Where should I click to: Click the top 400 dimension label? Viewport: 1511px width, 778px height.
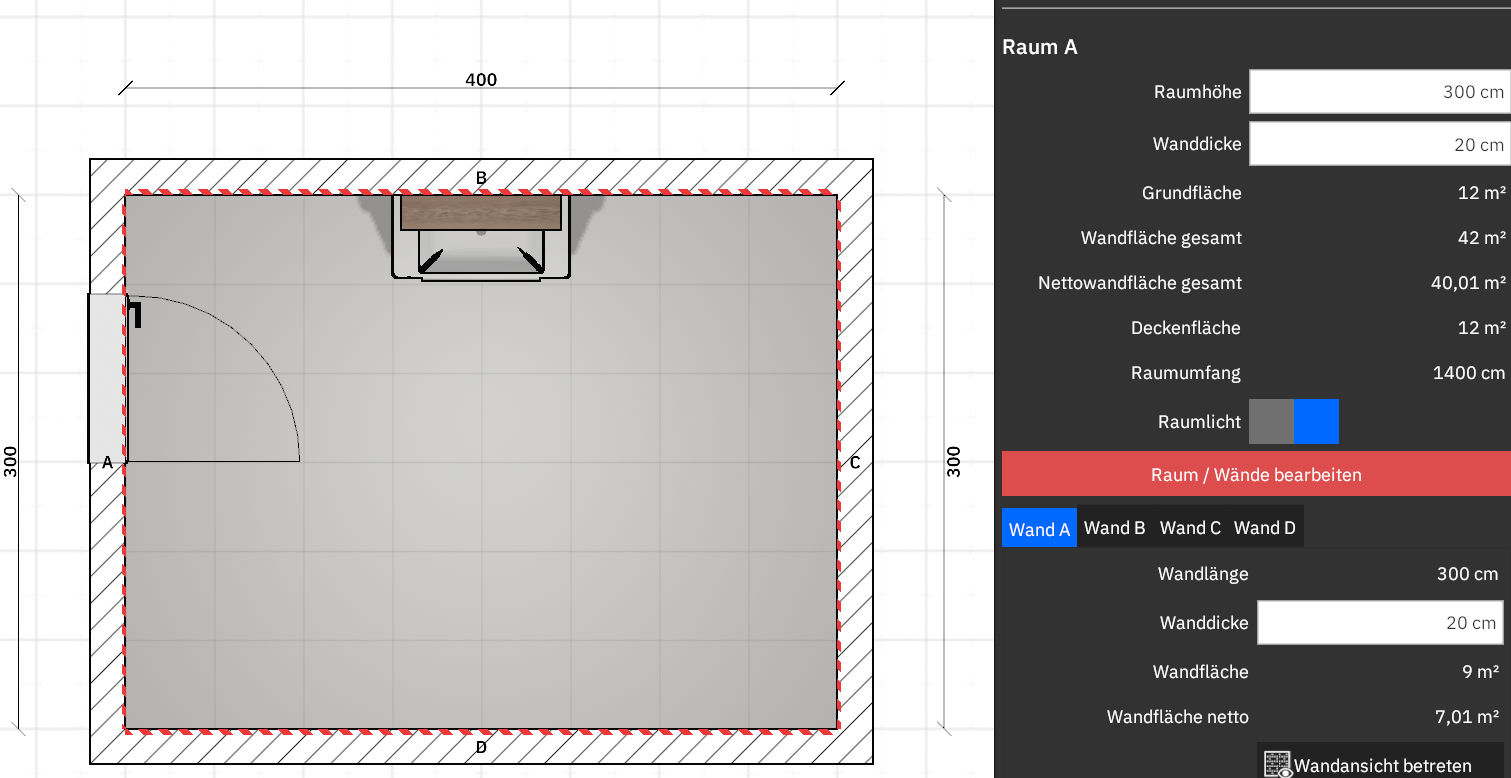[481, 79]
